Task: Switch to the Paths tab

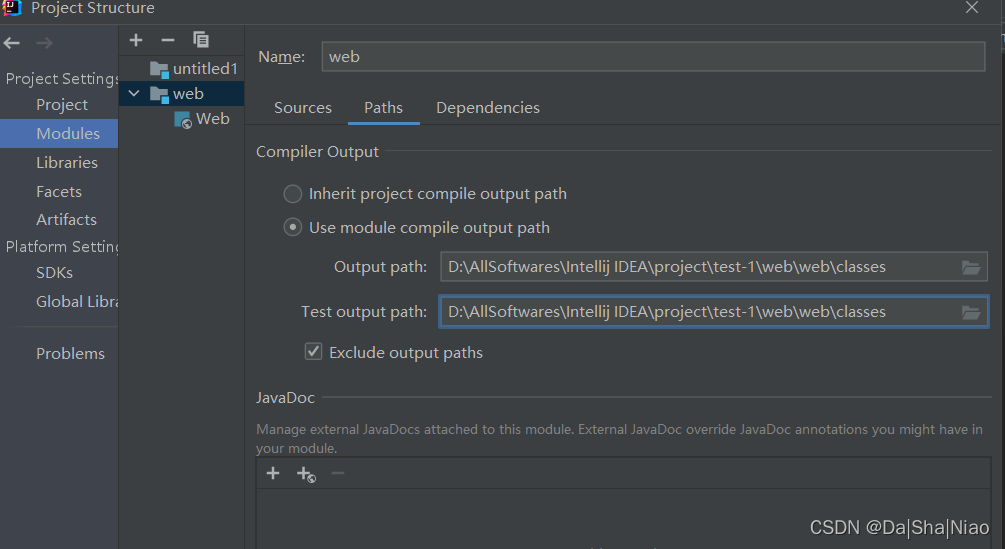Action: (383, 108)
